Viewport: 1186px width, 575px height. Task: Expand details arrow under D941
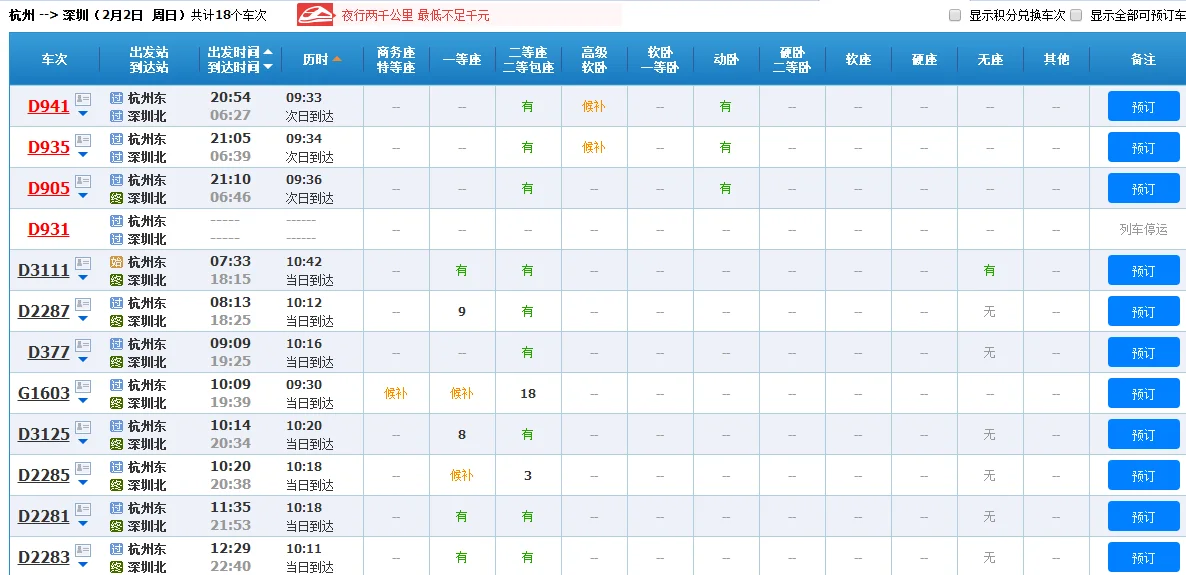click(x=82, y=113)
